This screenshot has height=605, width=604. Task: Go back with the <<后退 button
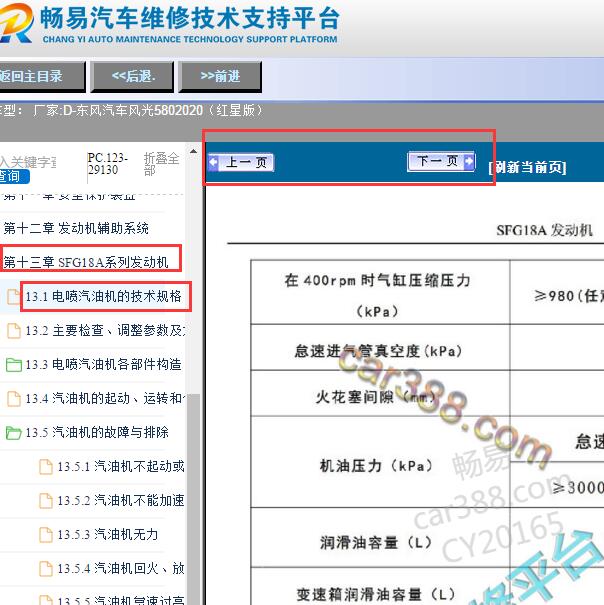[x=132, y=76]
